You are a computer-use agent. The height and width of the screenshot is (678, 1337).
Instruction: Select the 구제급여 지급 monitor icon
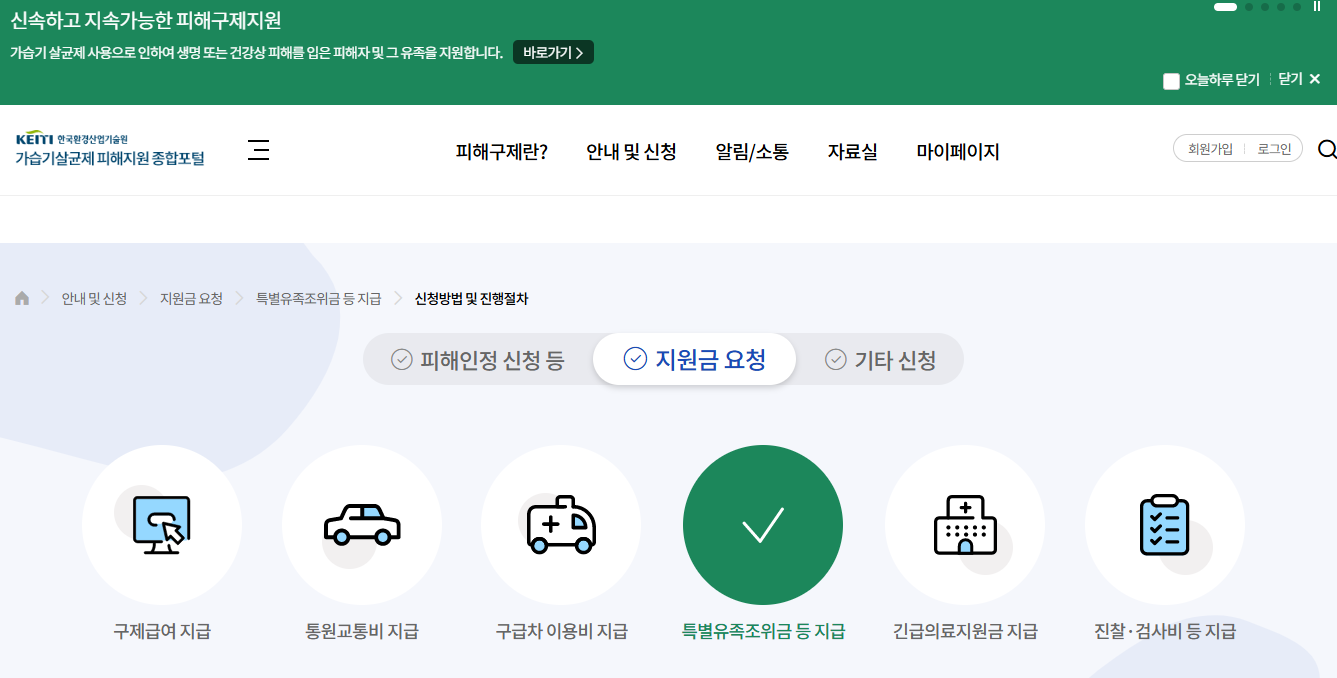(x=162, y=525)
